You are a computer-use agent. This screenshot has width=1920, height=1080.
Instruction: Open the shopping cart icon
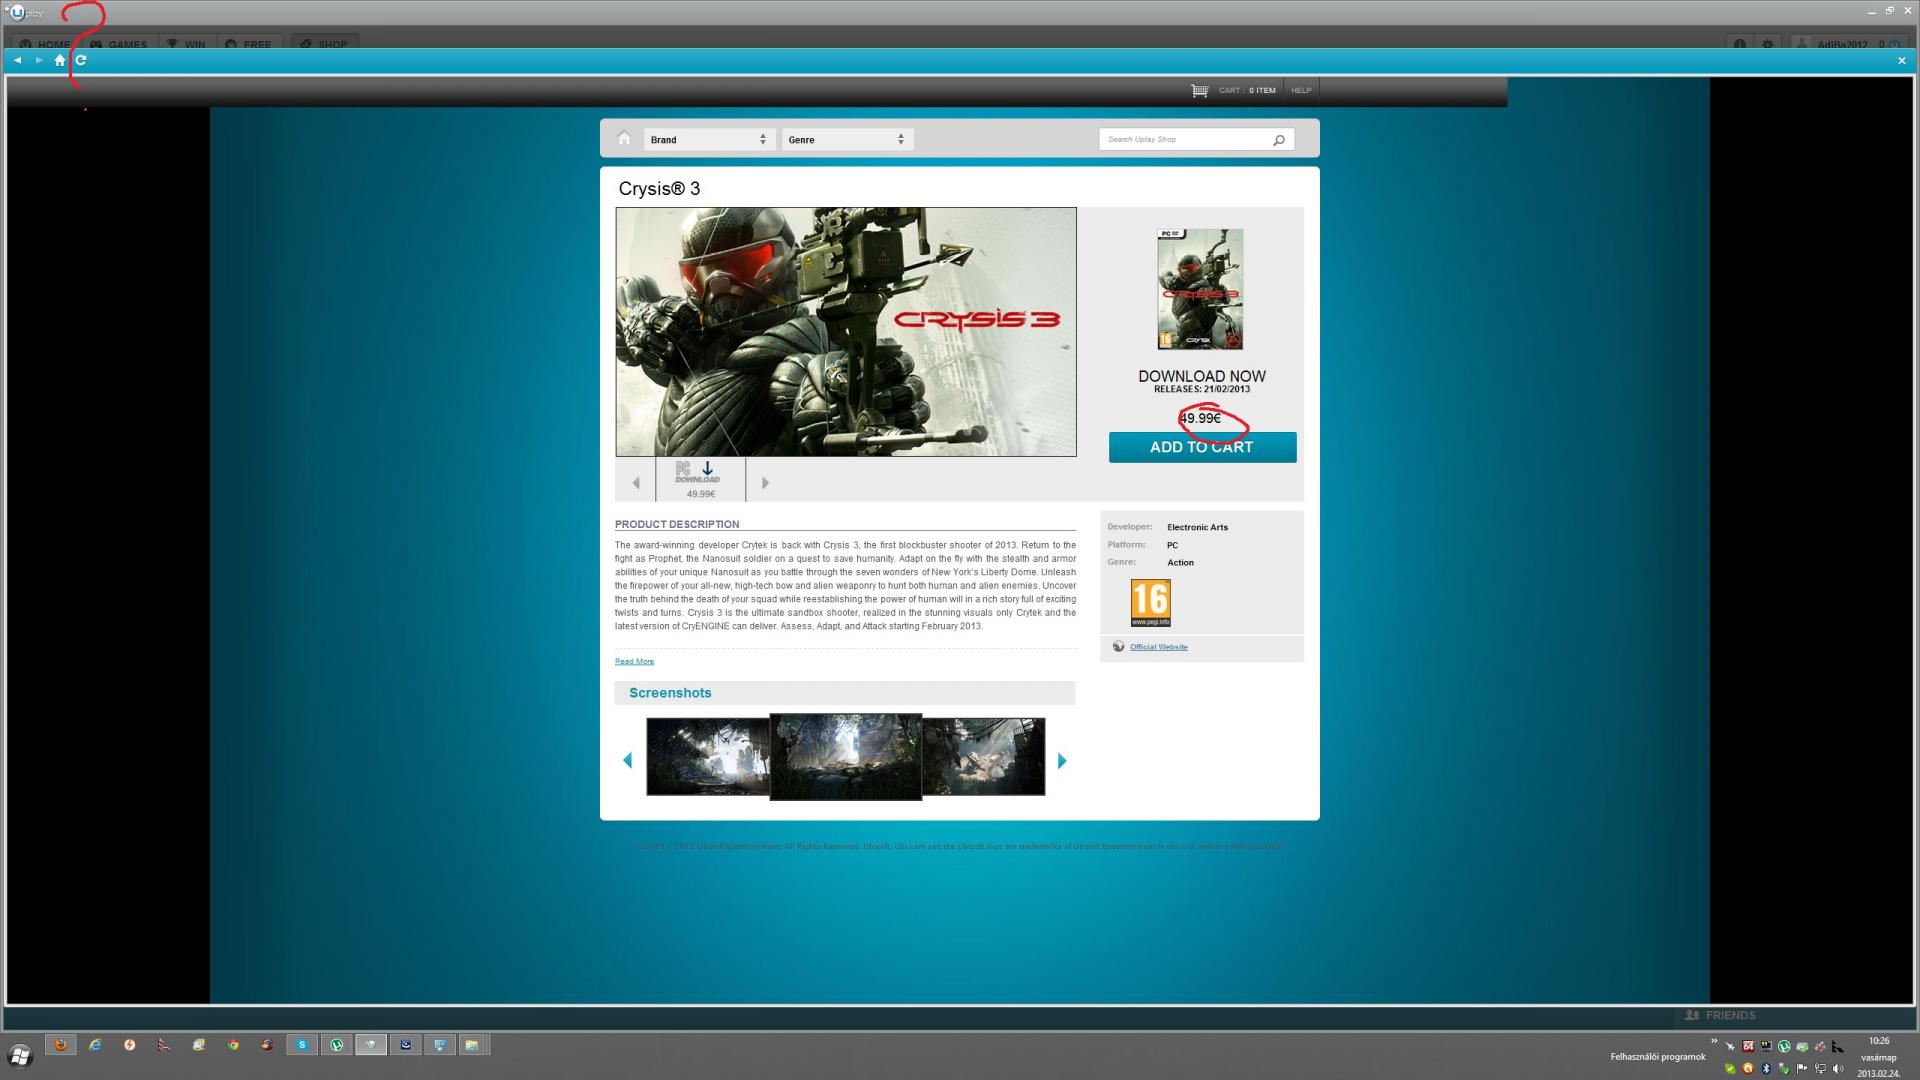click(1200, 90)
